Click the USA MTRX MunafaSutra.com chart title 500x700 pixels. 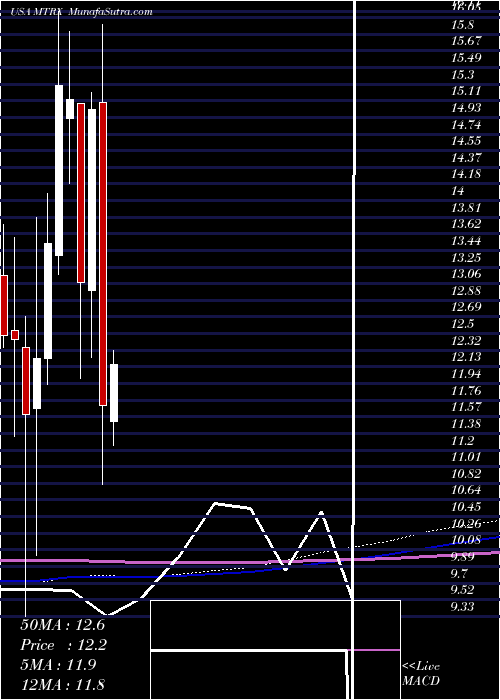pyautogui.click(x=82, y=12)
